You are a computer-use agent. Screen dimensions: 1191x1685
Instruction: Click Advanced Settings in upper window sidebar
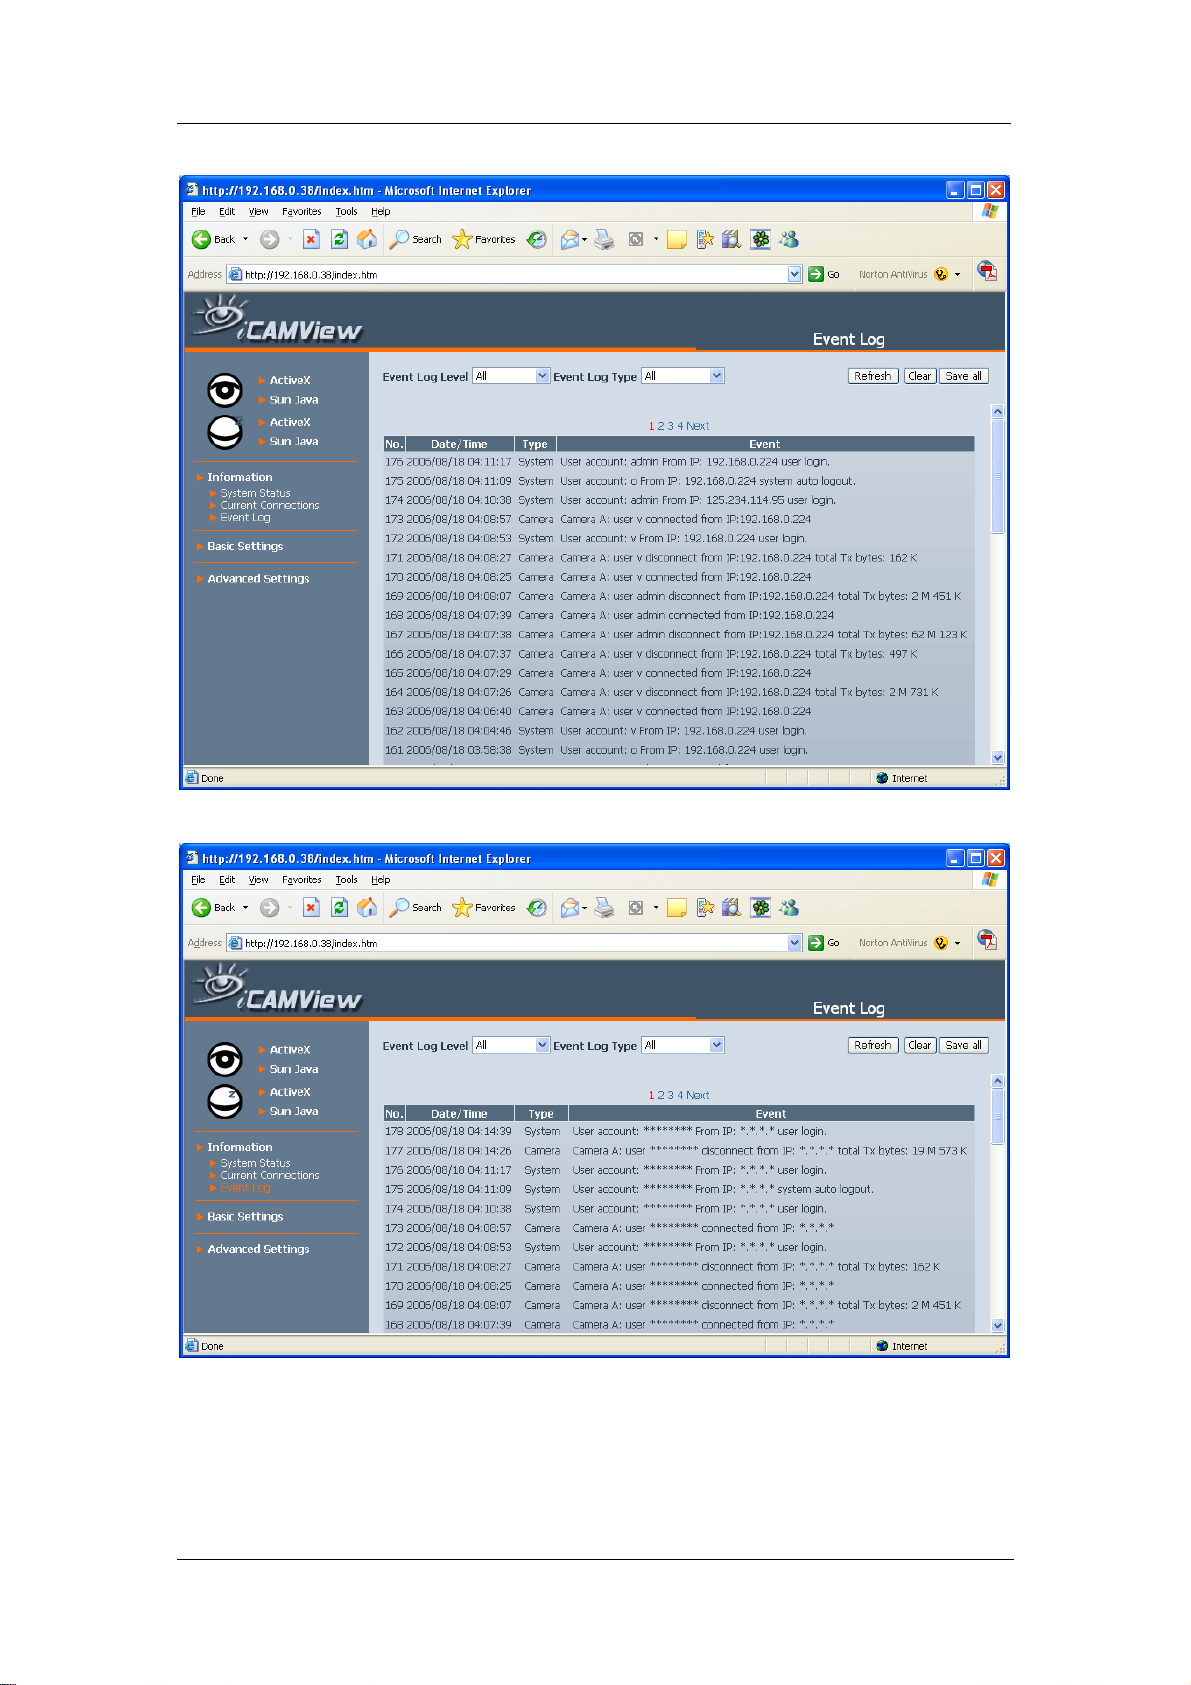(258, 578)
